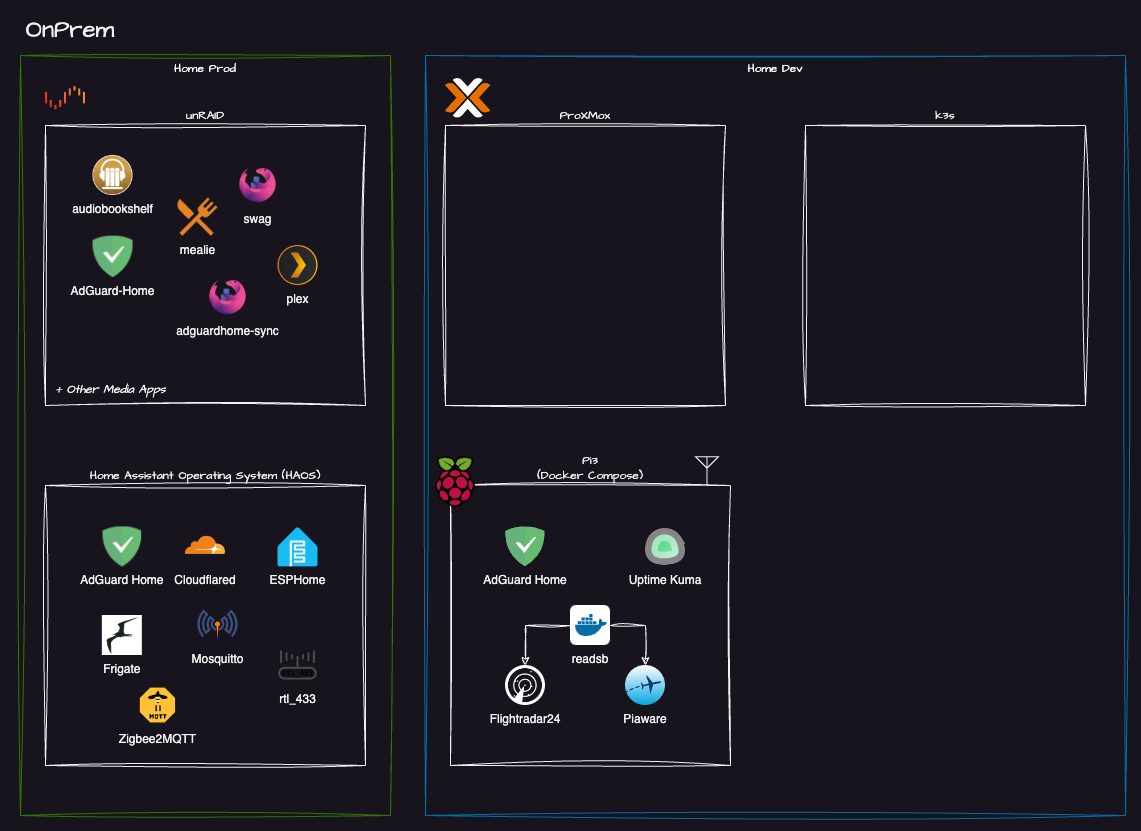Select the 'audiobookshelf' label

[112, 209]
